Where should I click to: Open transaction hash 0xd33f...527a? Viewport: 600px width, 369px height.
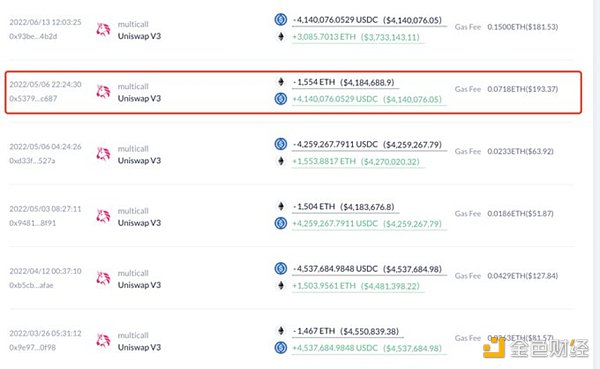[32, 161]
